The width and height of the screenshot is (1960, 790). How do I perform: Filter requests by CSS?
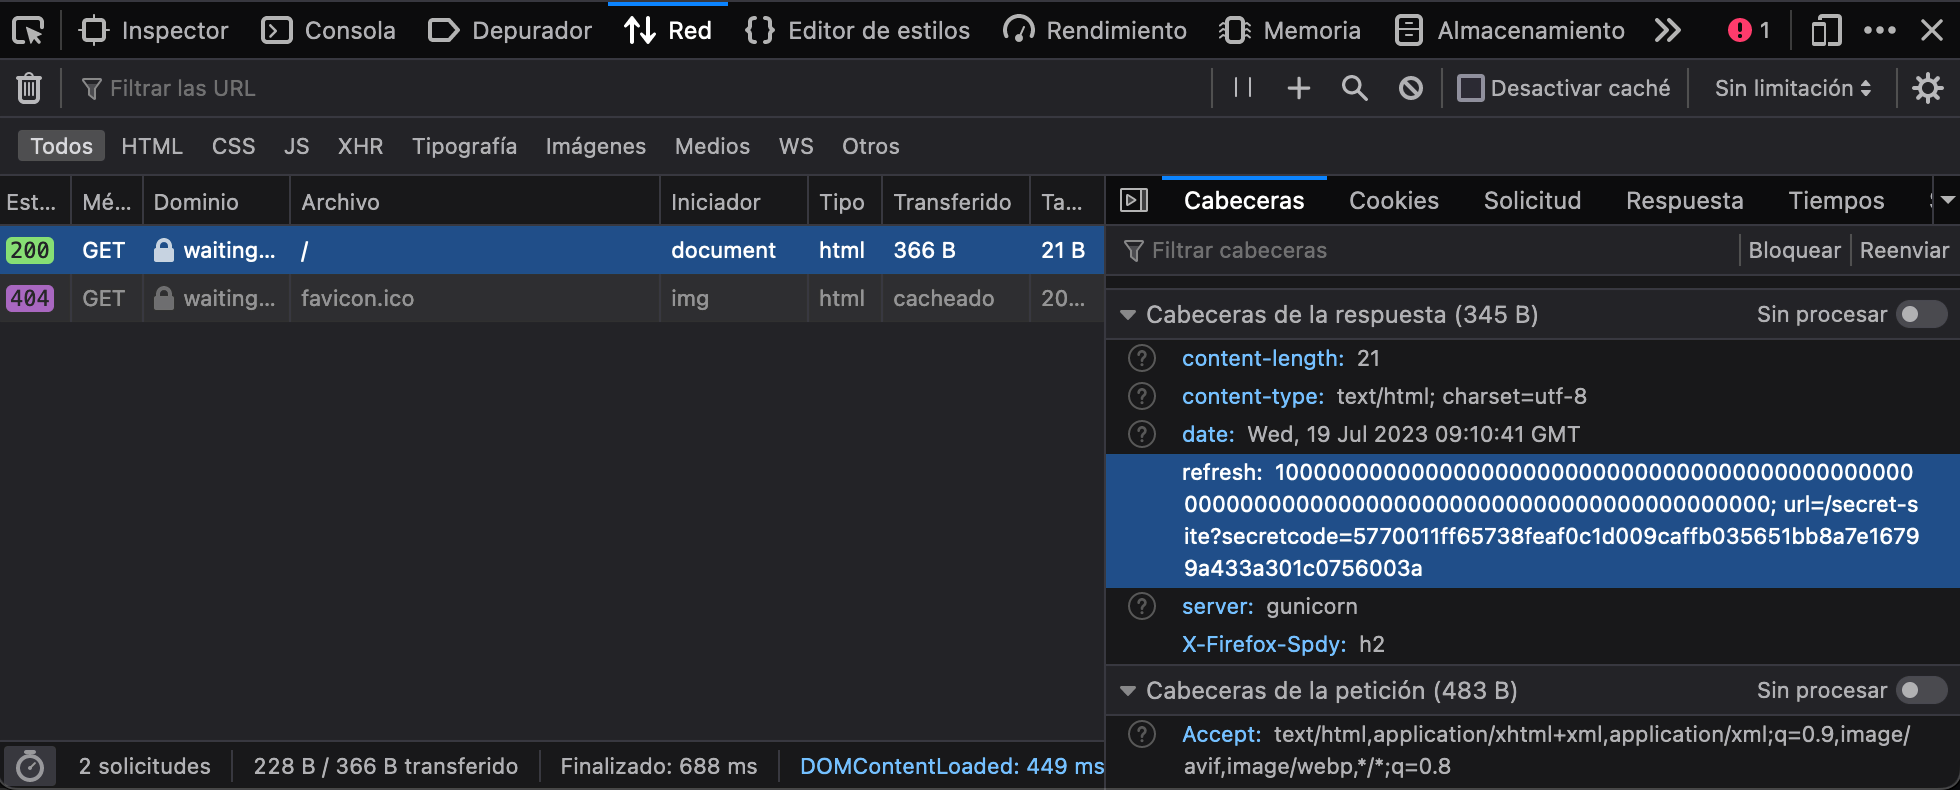tap(233, 146)
